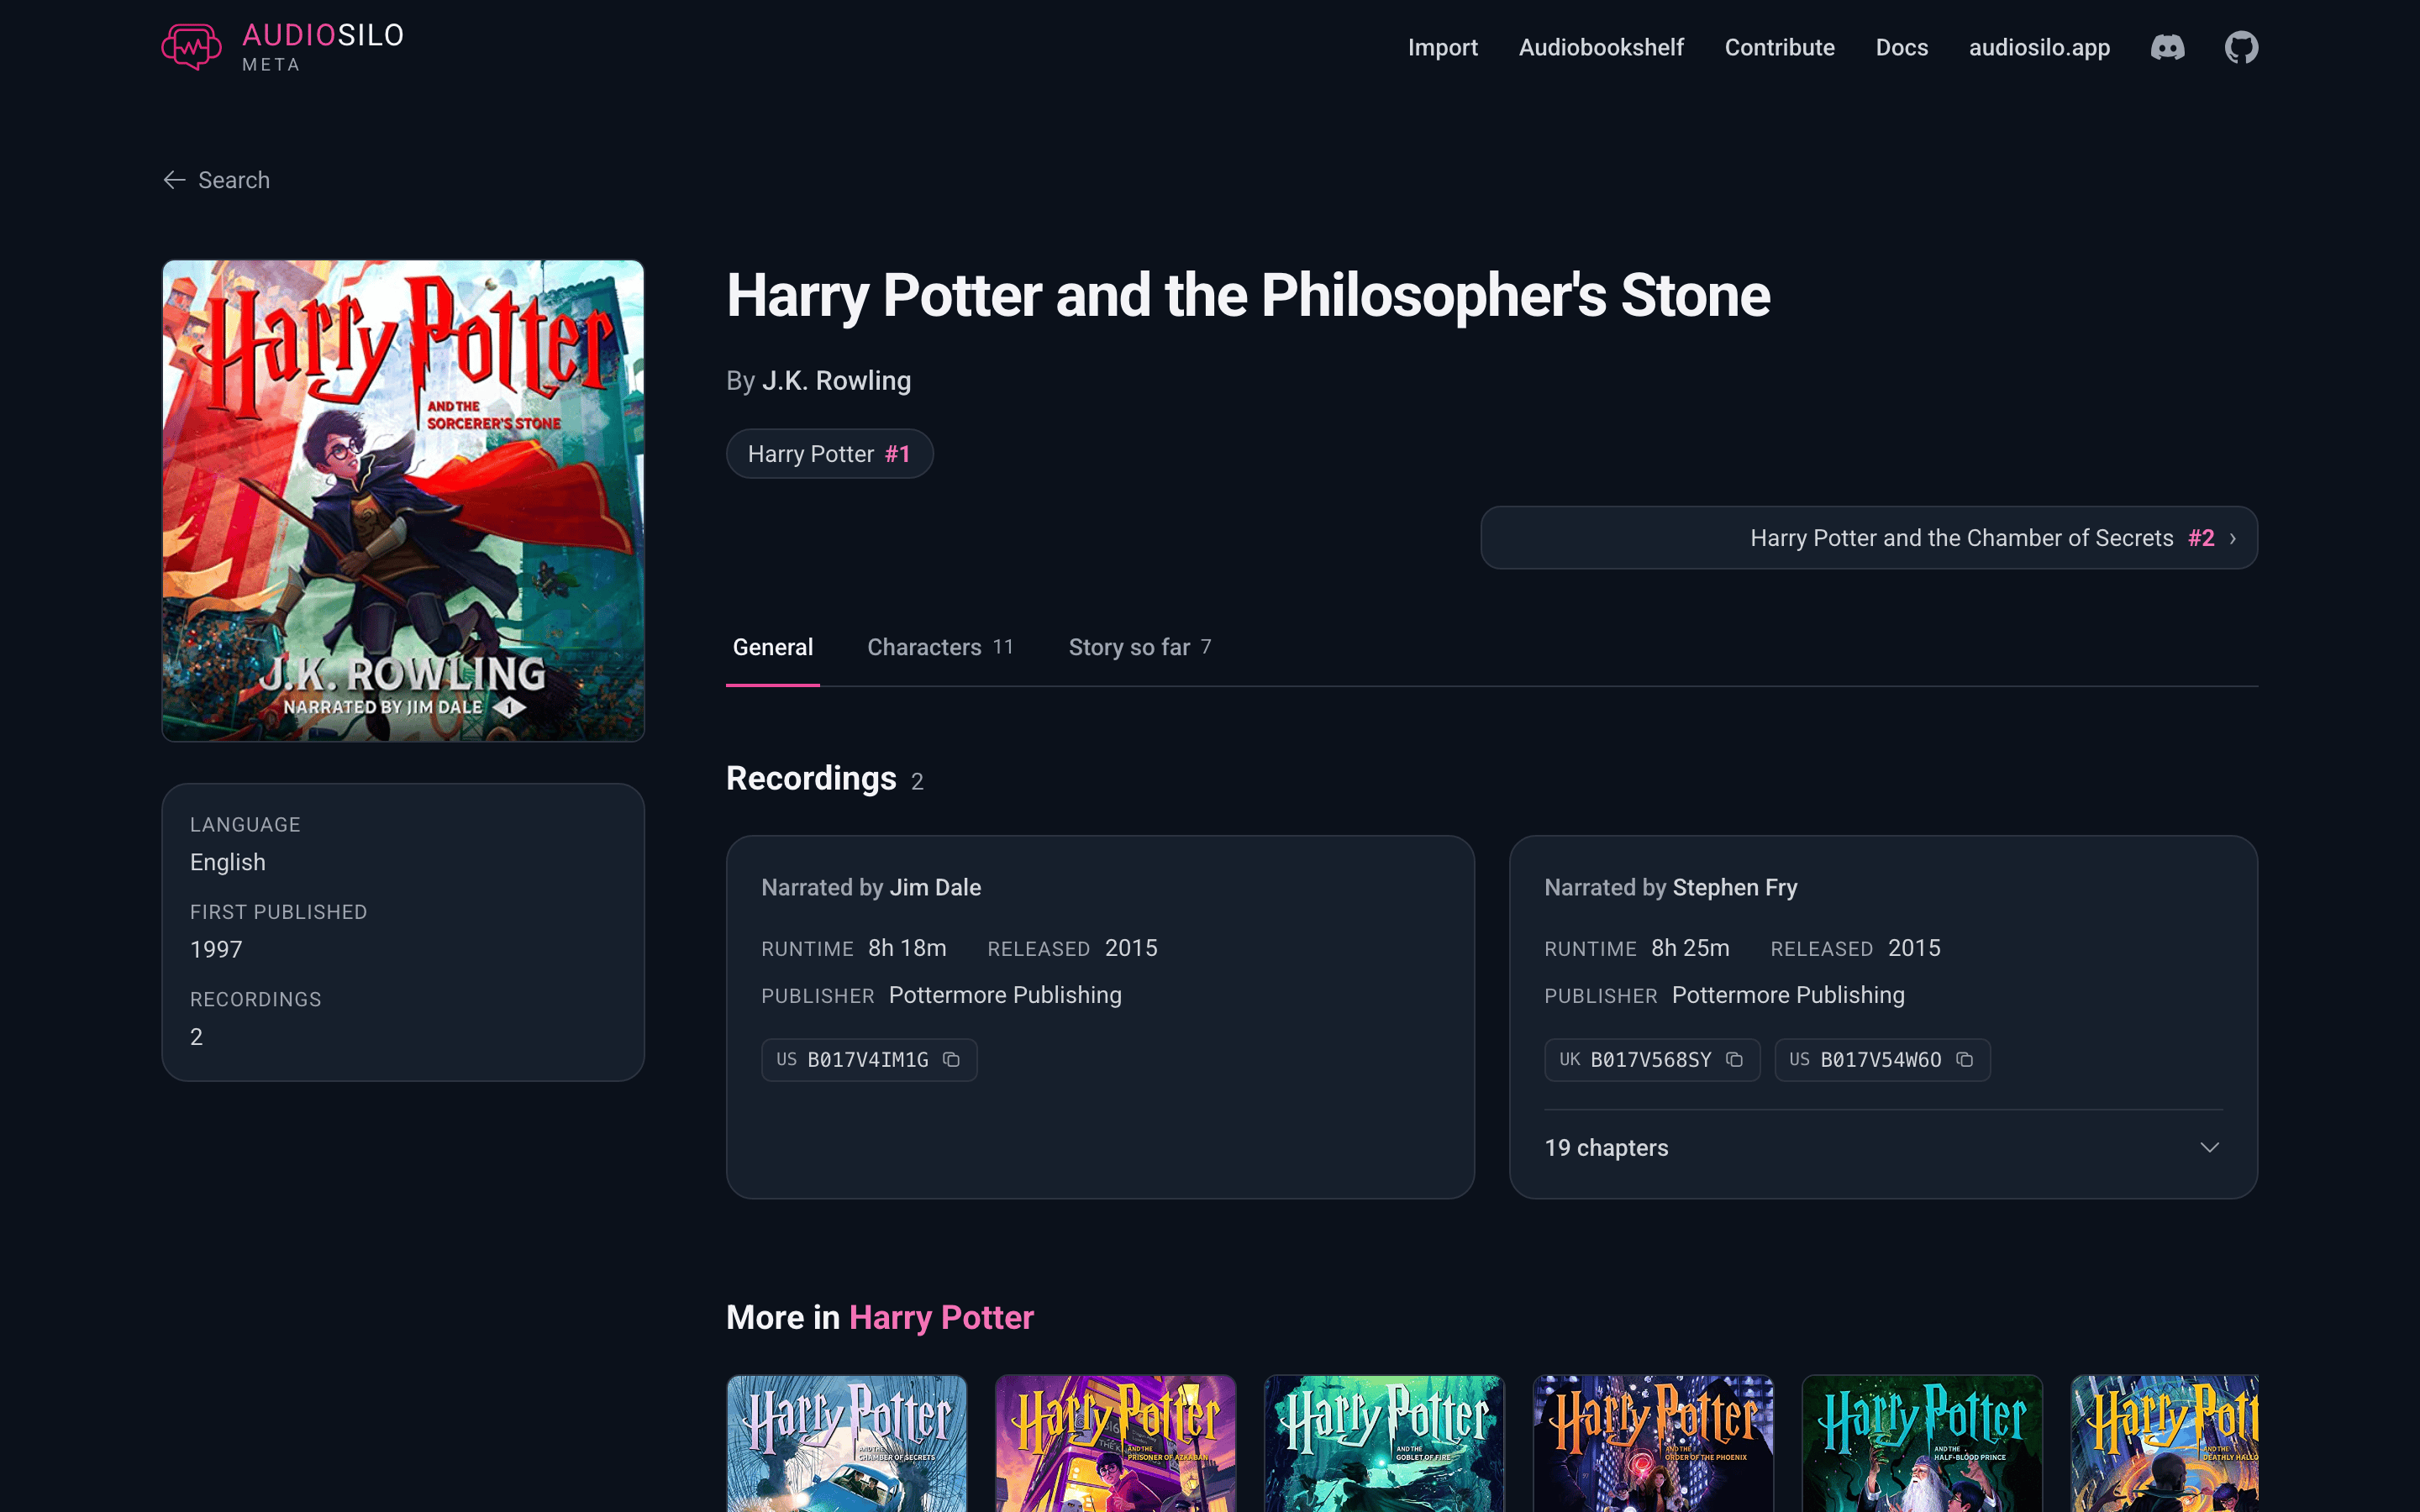Click the English language value
The width and height of the screenshot is (2420, 1512).
[228, 862]
